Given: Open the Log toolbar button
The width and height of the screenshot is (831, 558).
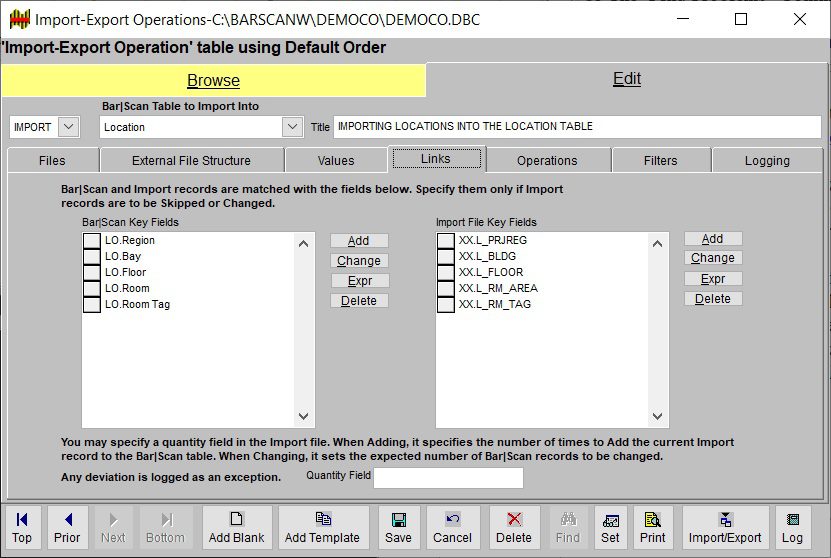Looking at the screenshot, I should click(792, 527).
